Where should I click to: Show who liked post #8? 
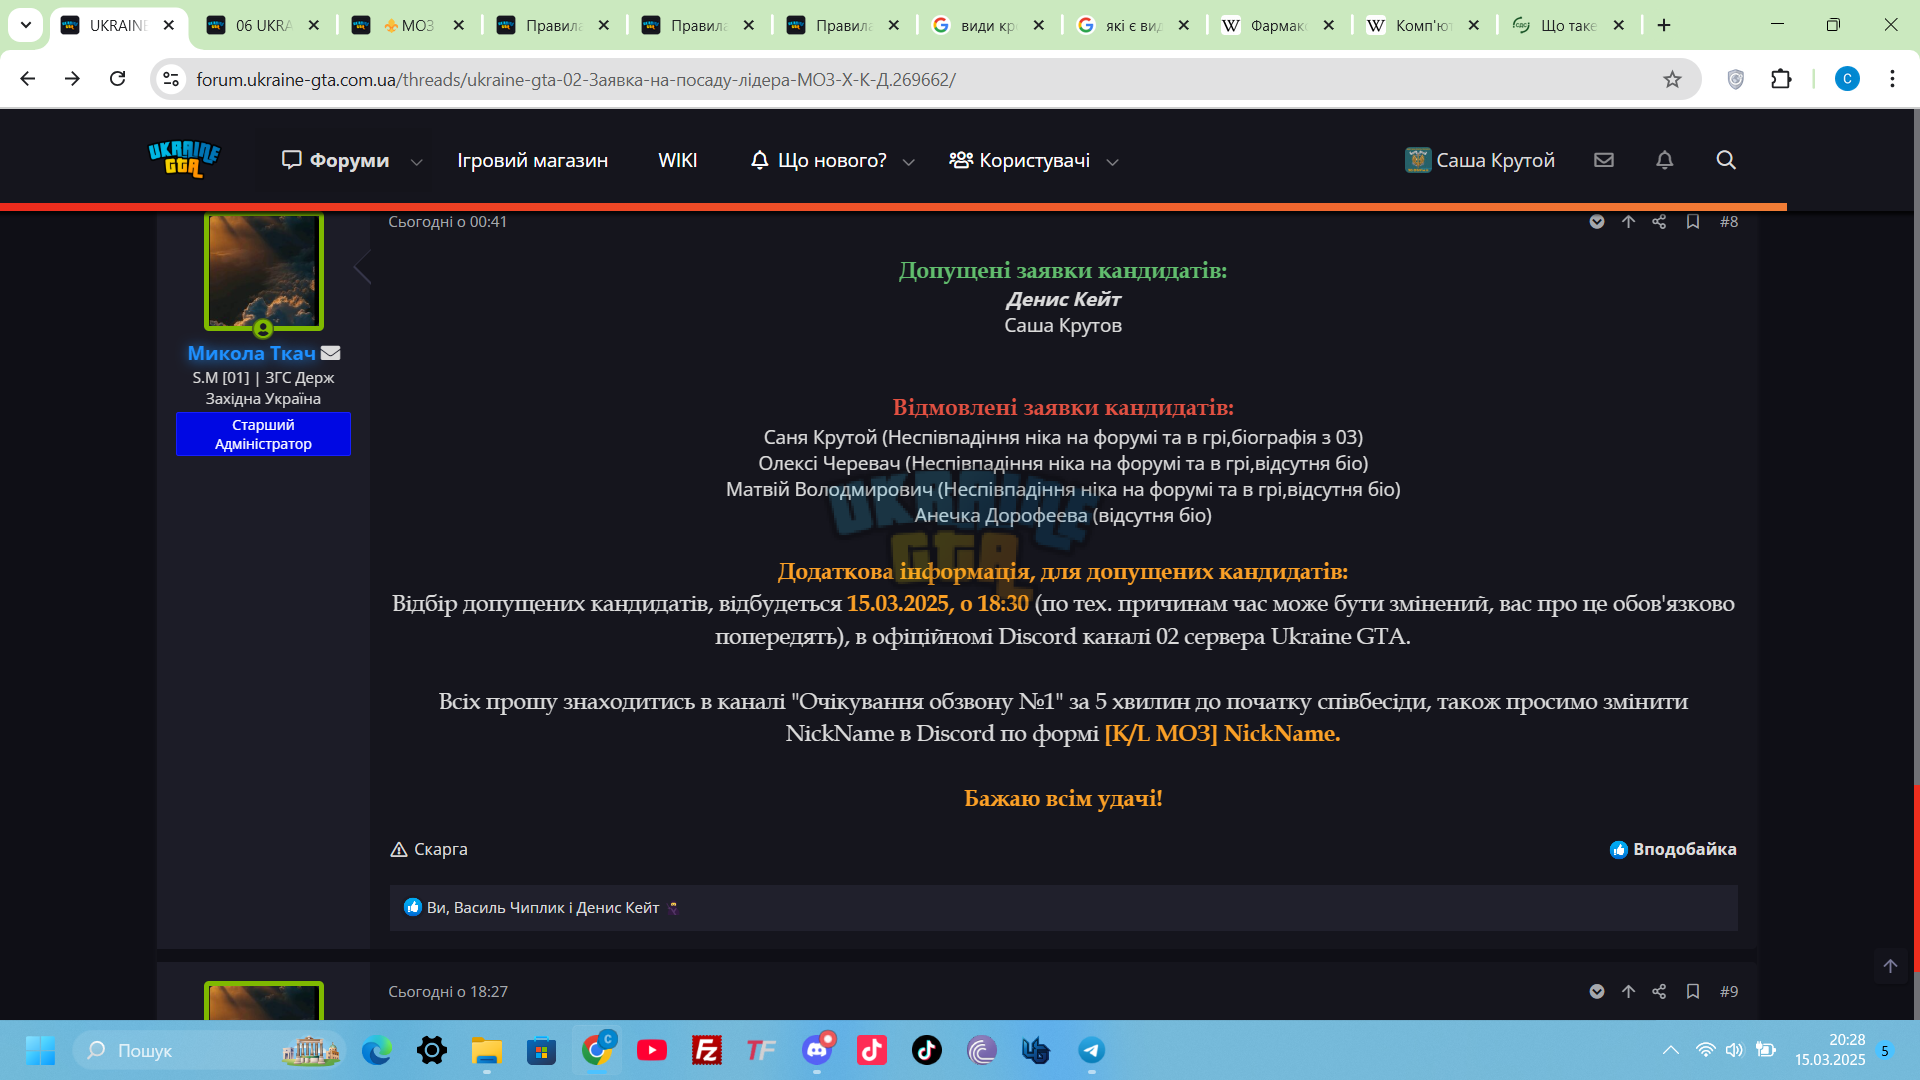(x=542, y=908)
